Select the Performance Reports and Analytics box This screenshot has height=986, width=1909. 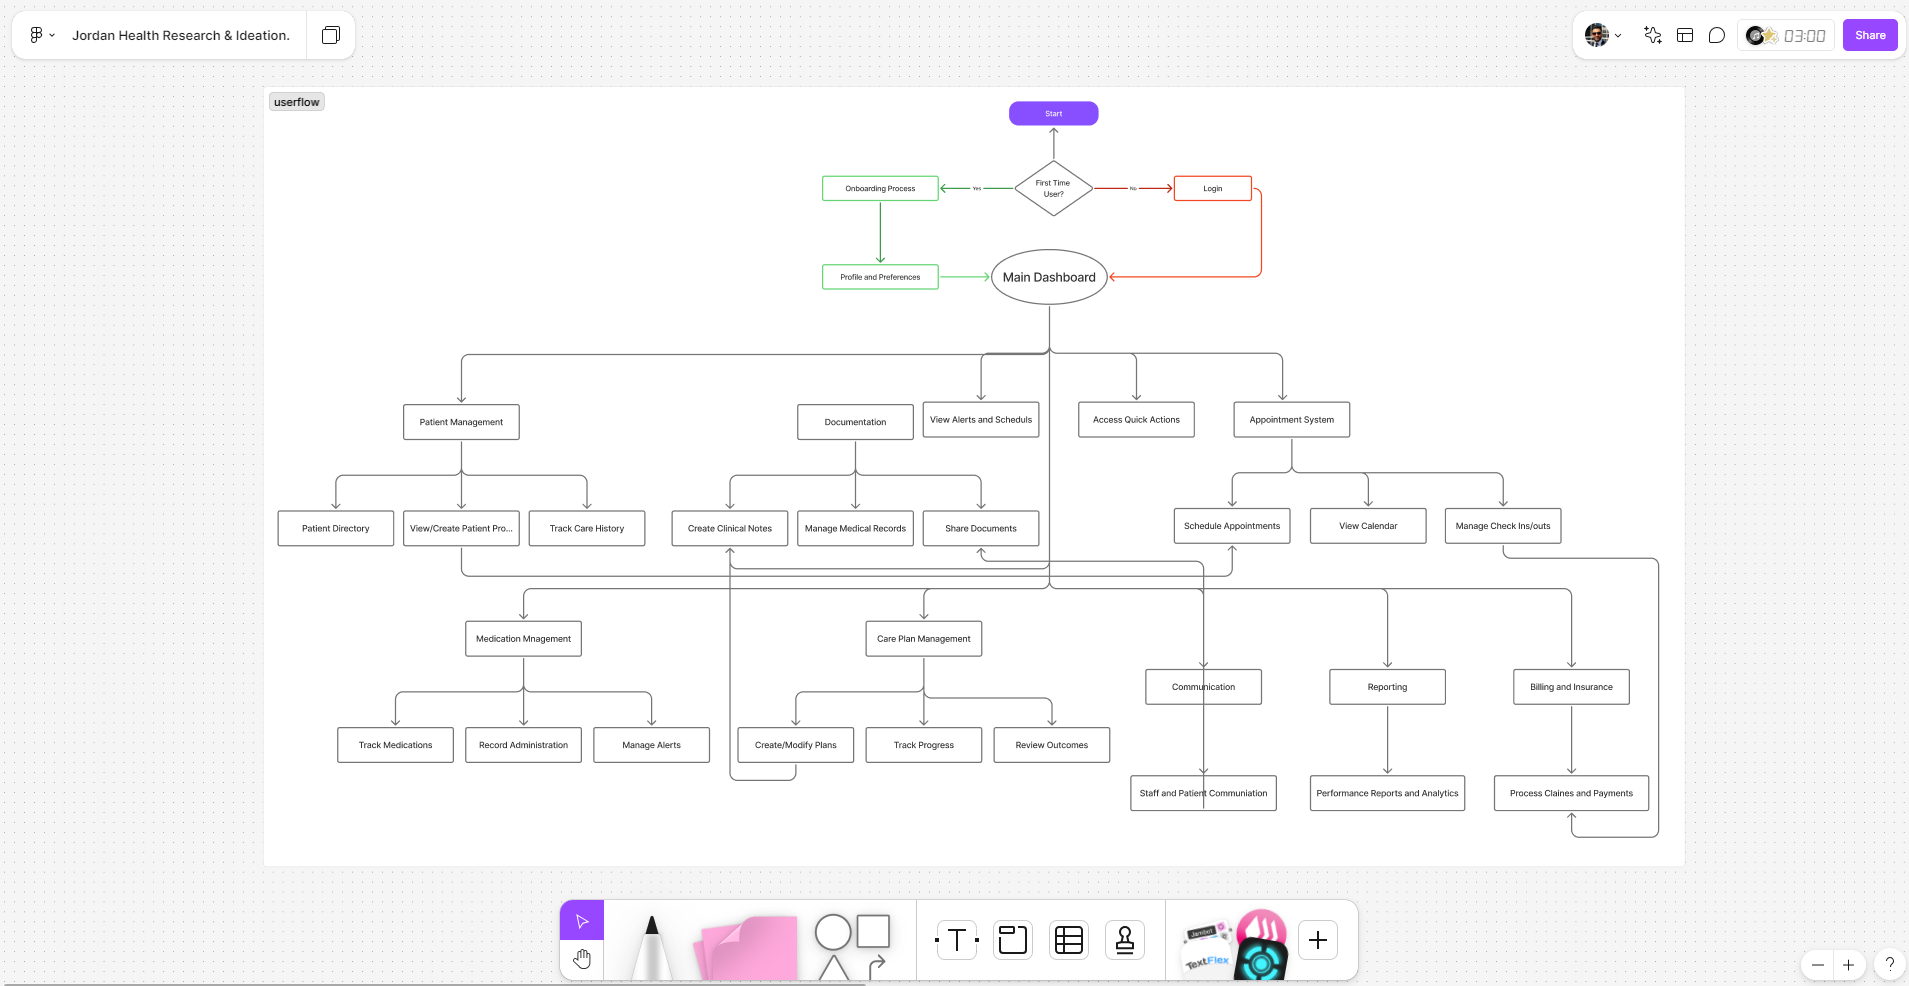click(x=1387, y=793)
